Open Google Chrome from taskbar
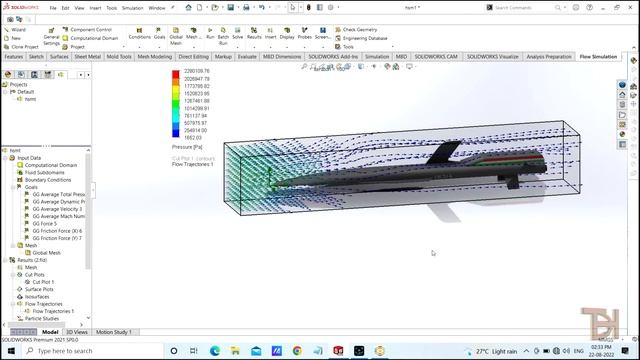Screen dimensions: 640x360 point(297,351)
